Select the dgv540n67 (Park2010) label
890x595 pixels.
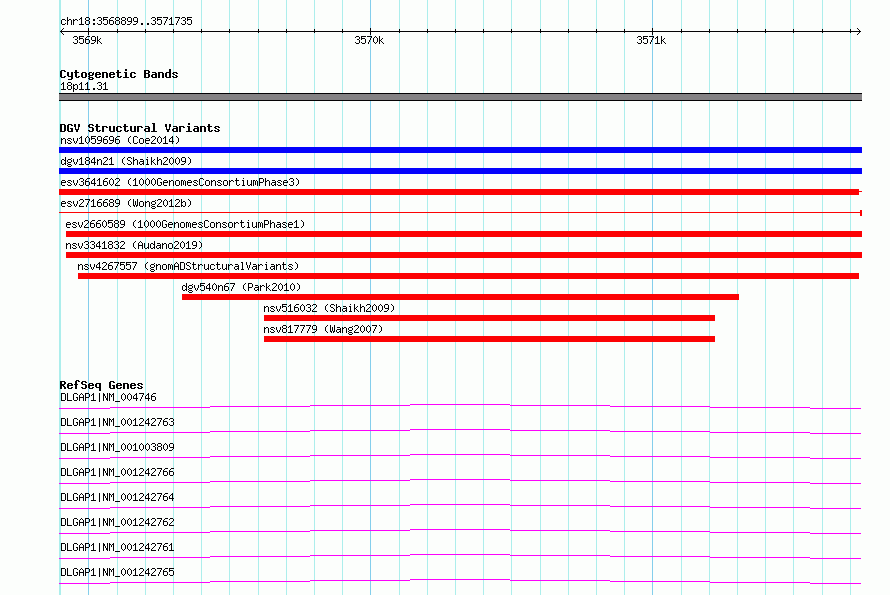click(241, 287)
